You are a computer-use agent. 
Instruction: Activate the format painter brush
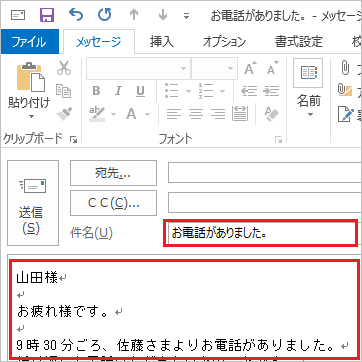(x=64, y=114)
